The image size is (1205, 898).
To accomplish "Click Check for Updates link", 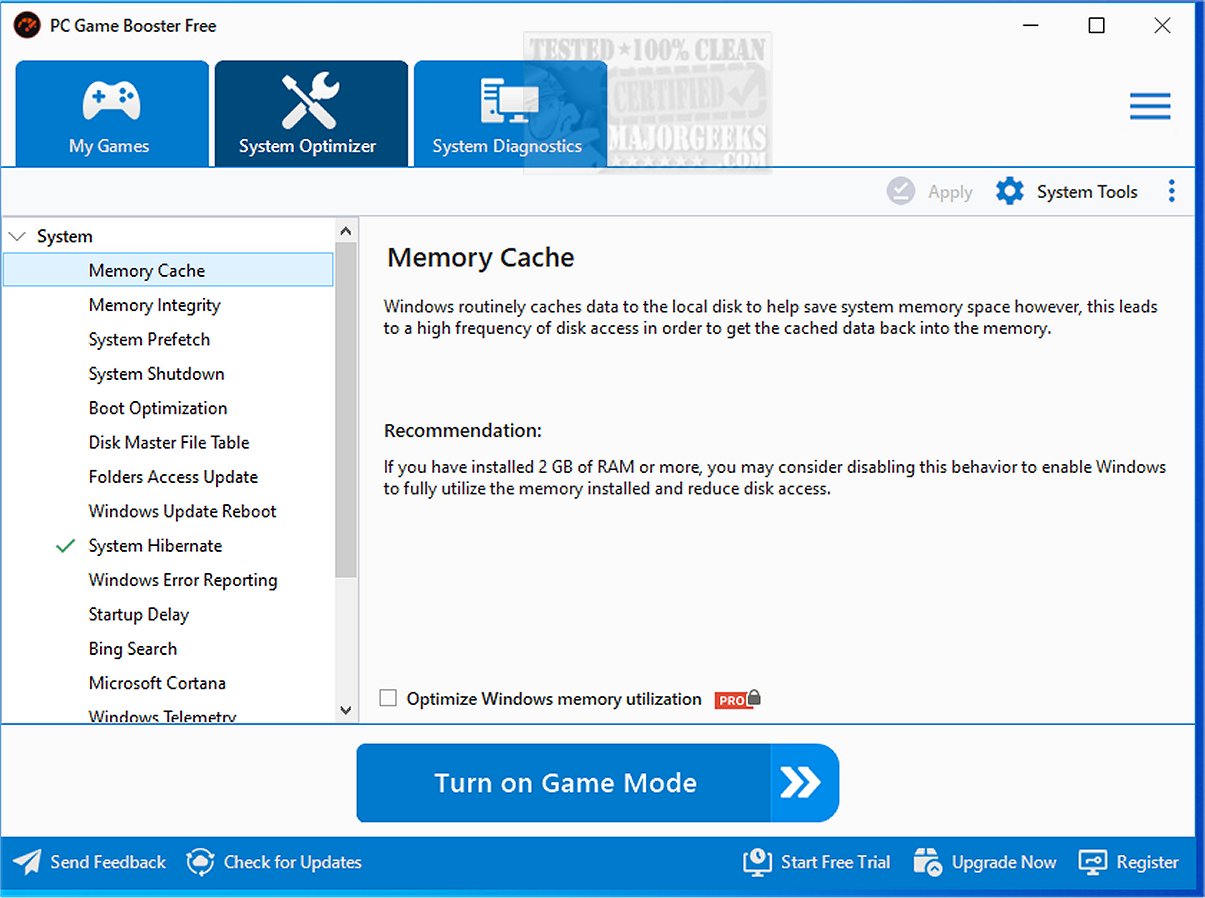I will tap(292, 862).
